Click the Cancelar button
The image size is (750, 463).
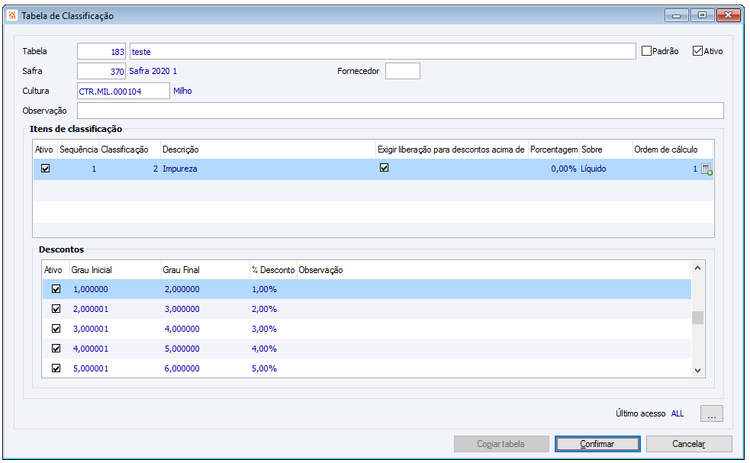click(x=689, y=444)
